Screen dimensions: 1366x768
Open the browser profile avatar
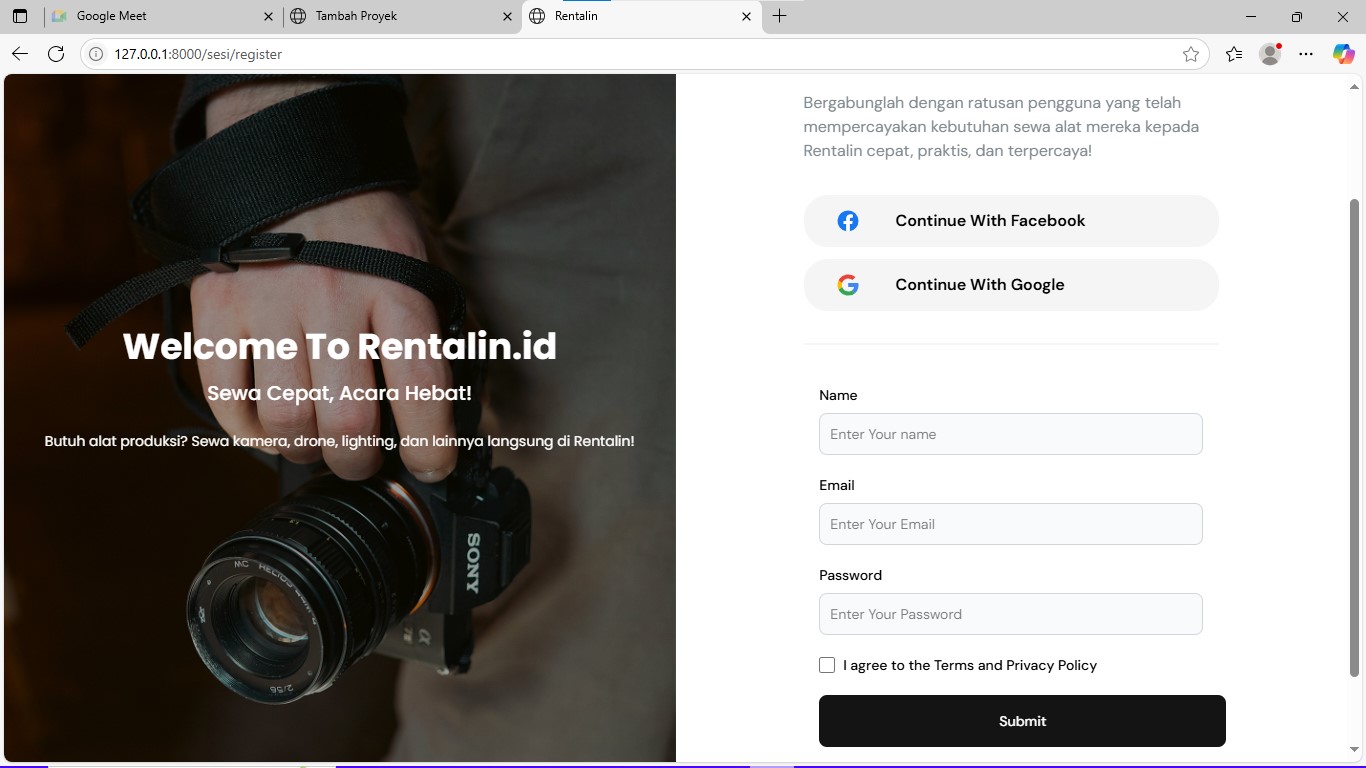(1270, 54)
